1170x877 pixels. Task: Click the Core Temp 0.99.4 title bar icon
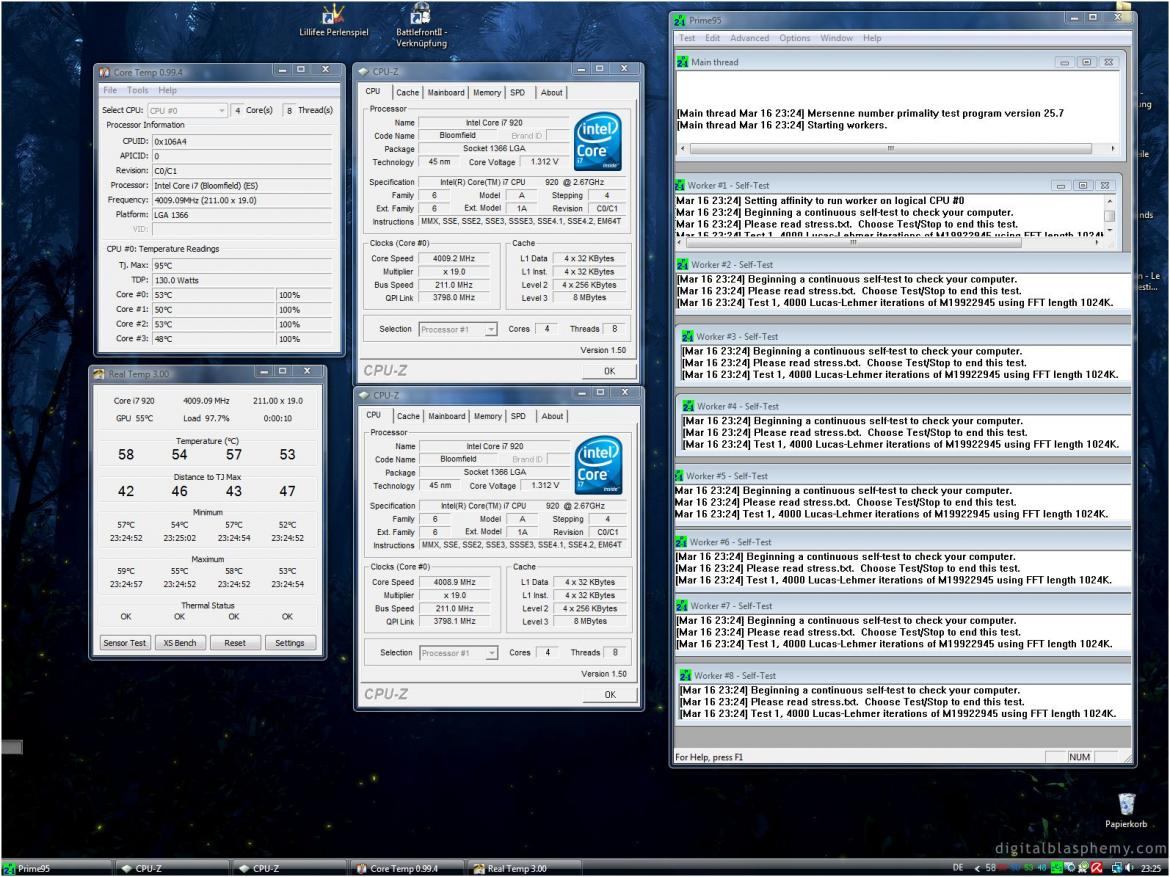click(104, 72)
